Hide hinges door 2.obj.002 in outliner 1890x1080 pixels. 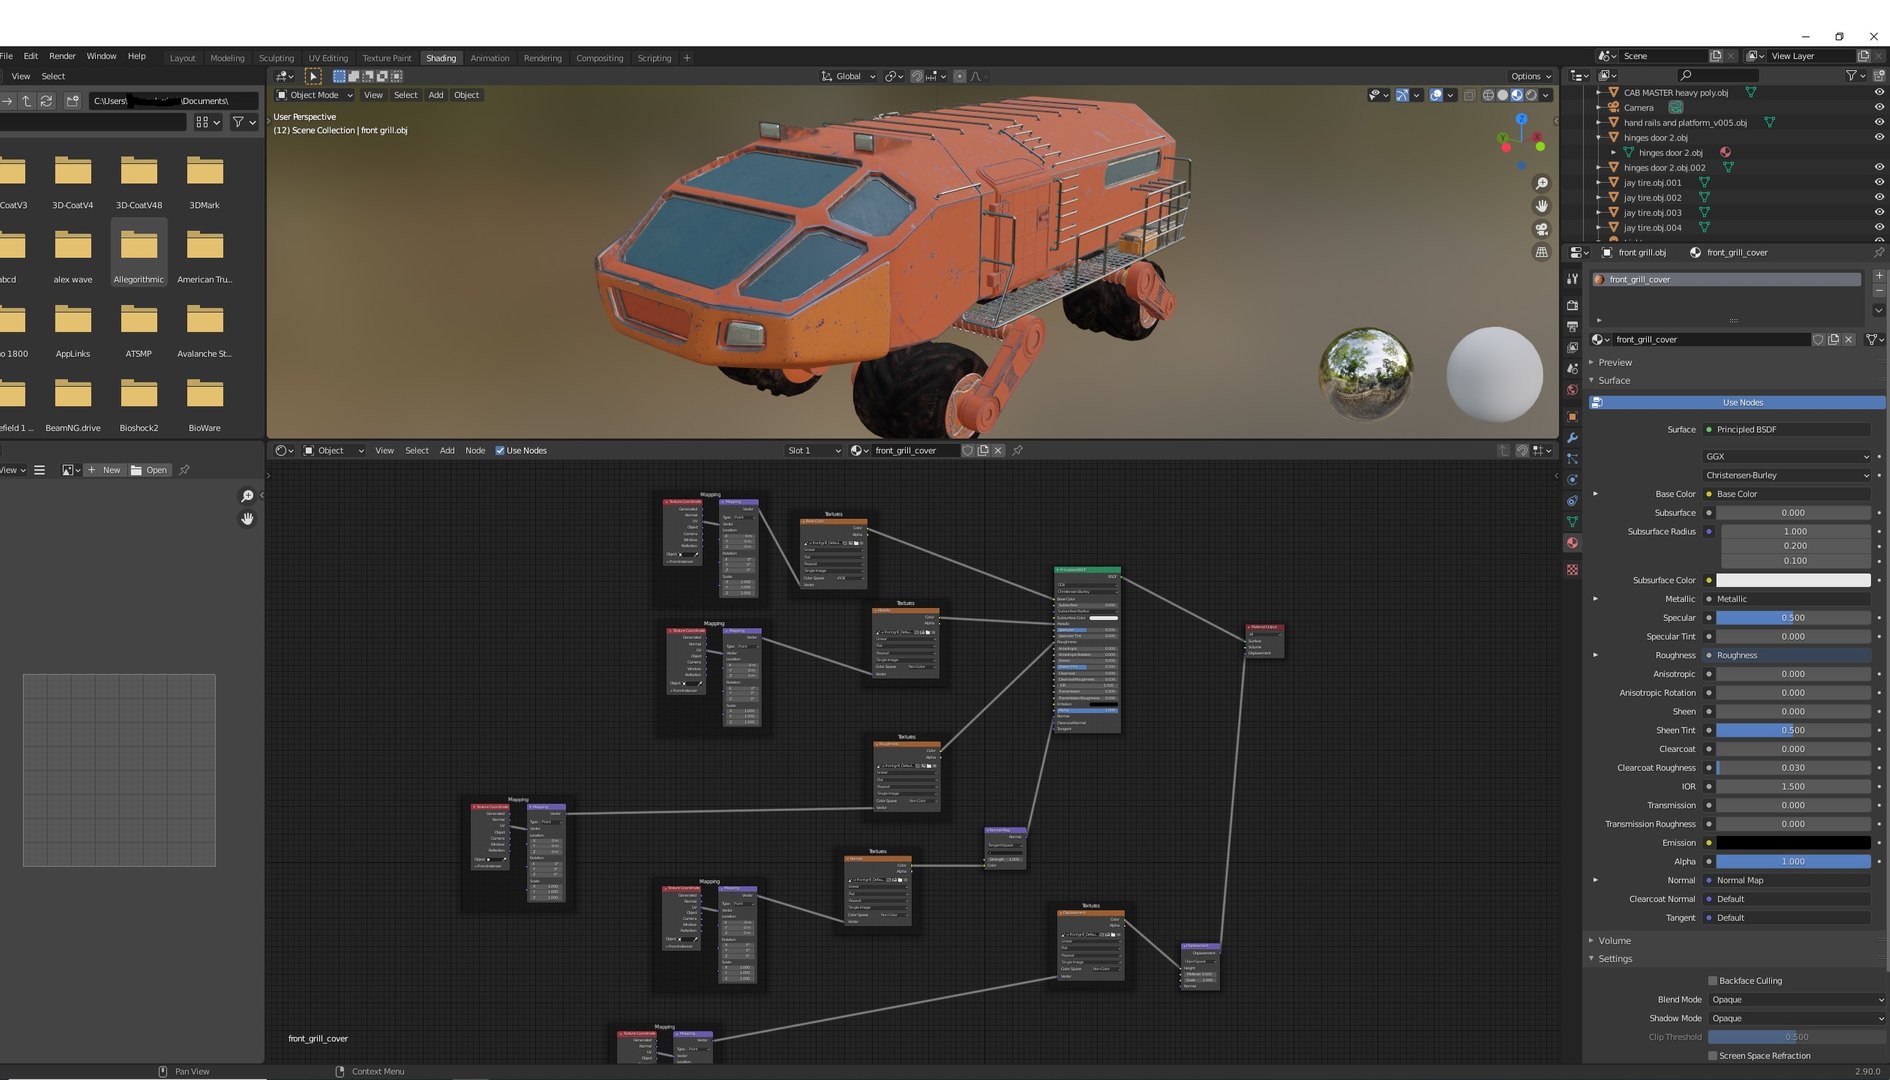coord(1879,167)
